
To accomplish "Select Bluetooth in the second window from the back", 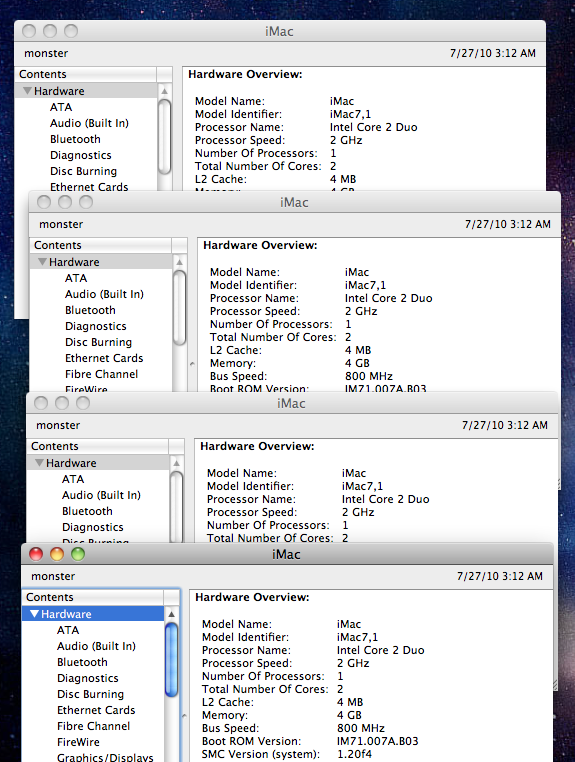I will coord(90,310).
